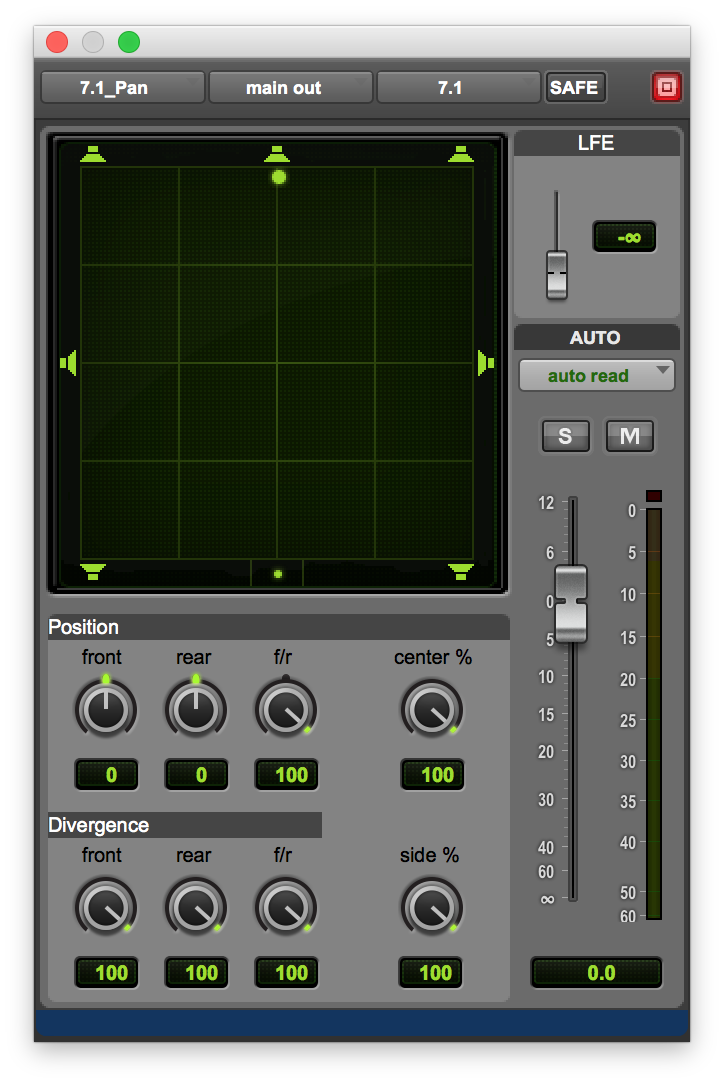The height and width of the screenshot is (1084, 724).
Task: Click the bottom-right rear speaker icon
Action: [x=460, y=571]
